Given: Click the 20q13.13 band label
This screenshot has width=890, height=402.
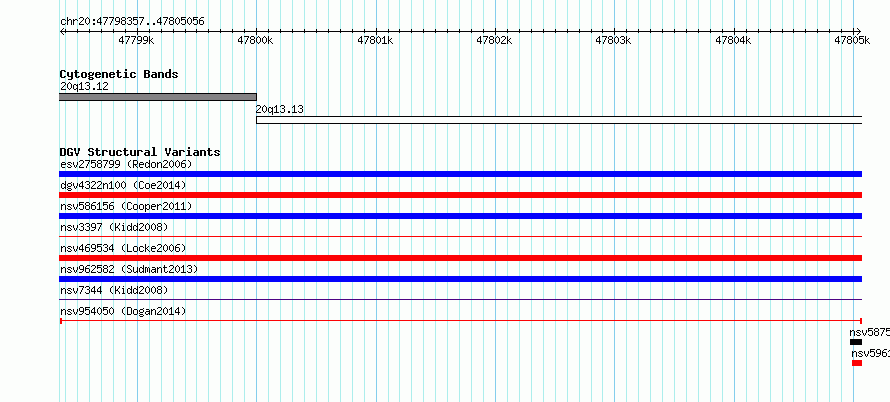Looking at the screenshot, I should 279,110.
